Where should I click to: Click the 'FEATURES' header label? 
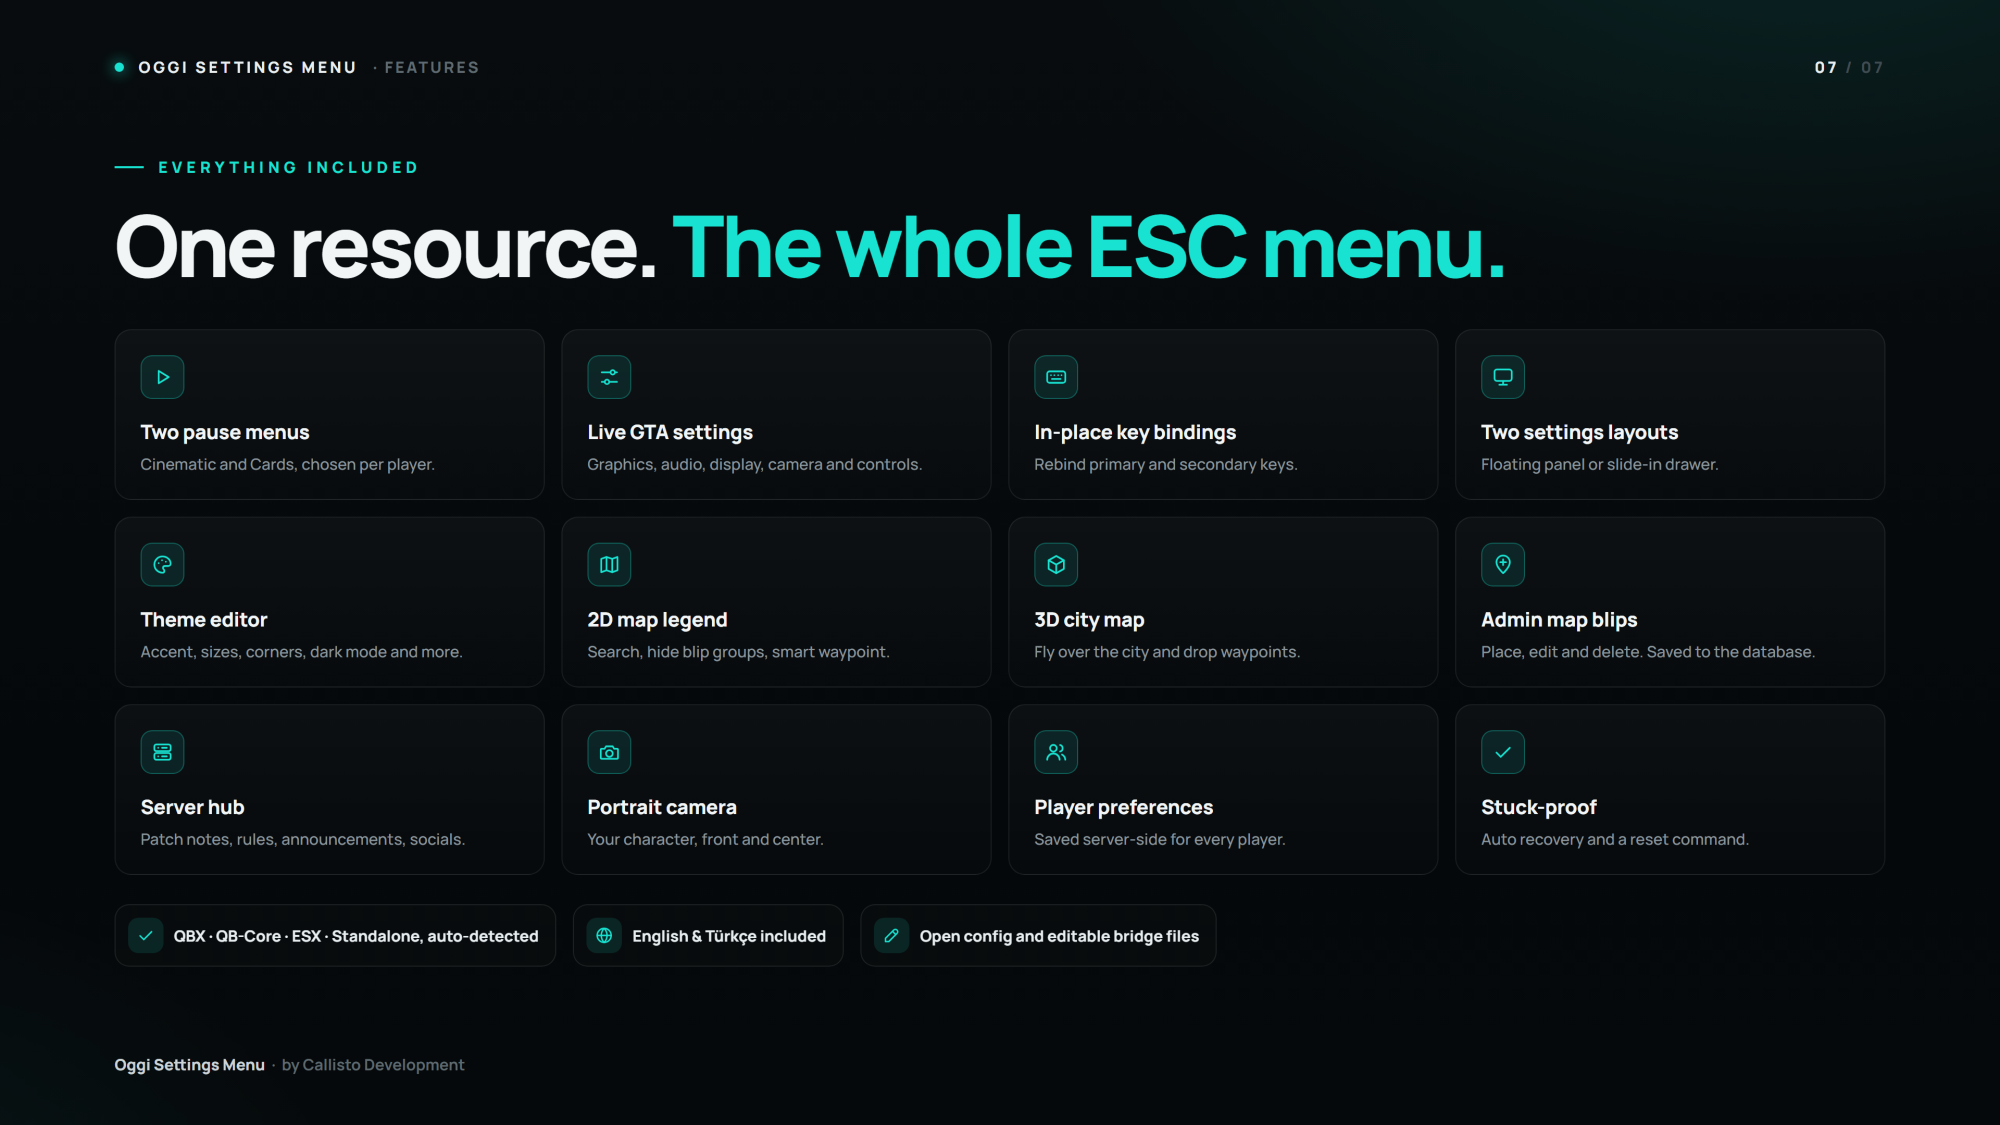tap(432, 67)
